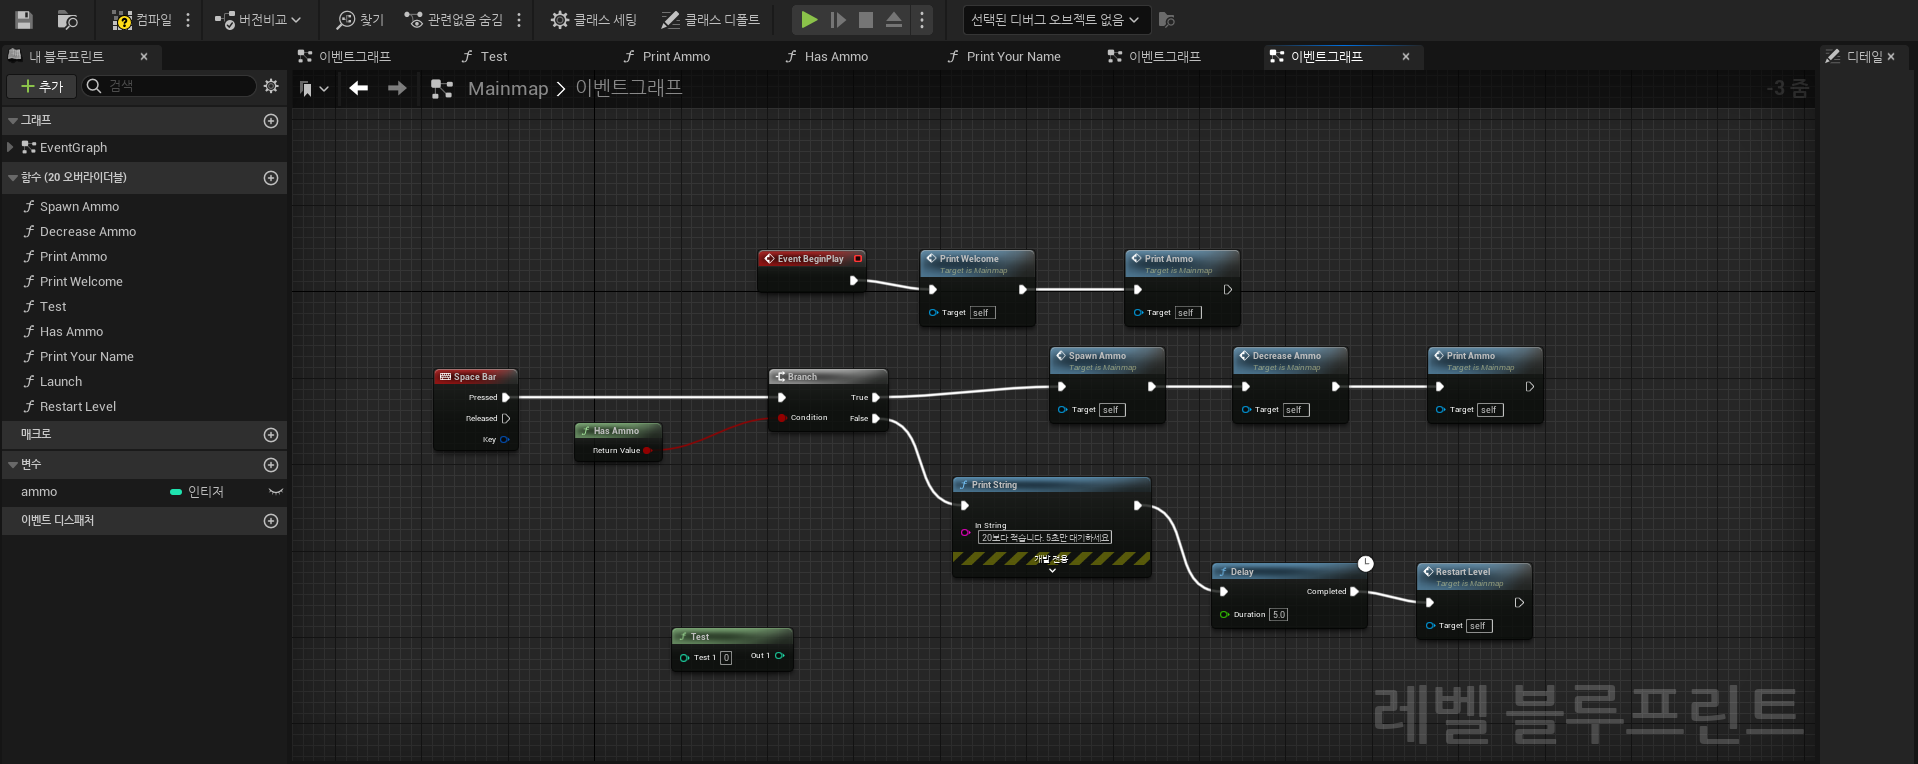The height and width of the screenshot is (764, 1918).
Task: Select the Restart Level function
Action: 78,406
